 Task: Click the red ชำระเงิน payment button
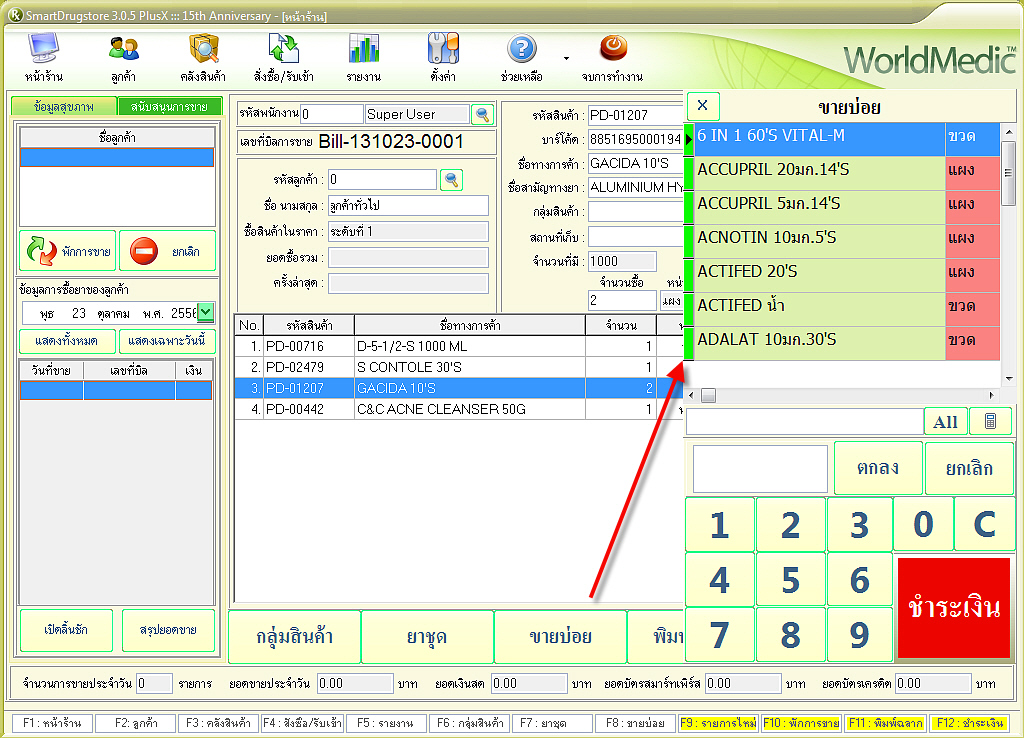(954, 607)
